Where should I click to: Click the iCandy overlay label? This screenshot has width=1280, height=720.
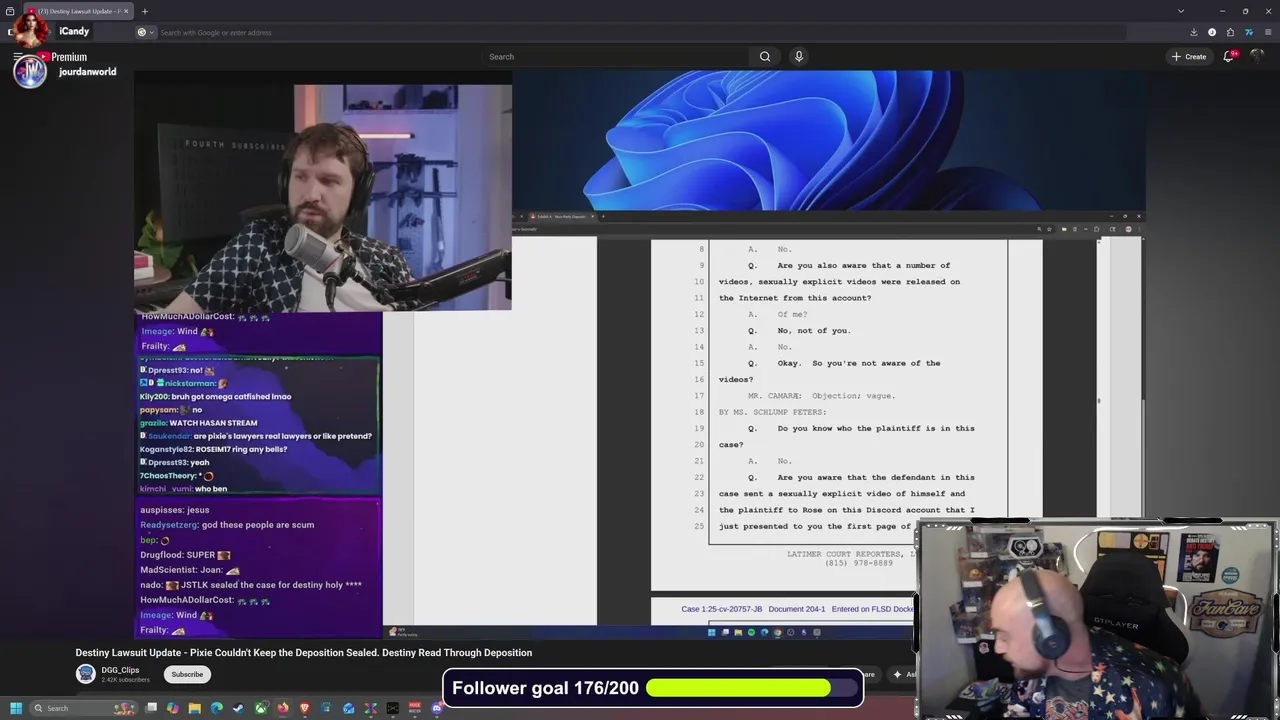pos(74,31)
